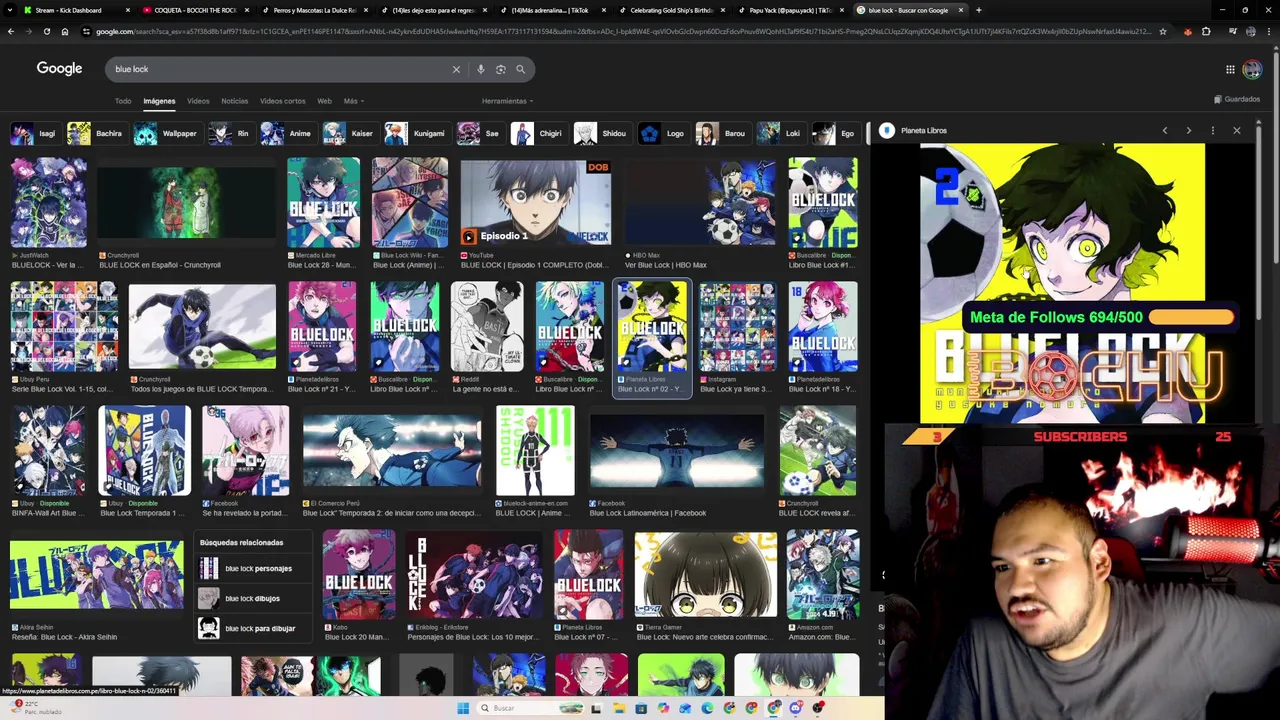Screen dimensions: 1280x720
Task: Open a new browser tab
Action: [978, 10]
